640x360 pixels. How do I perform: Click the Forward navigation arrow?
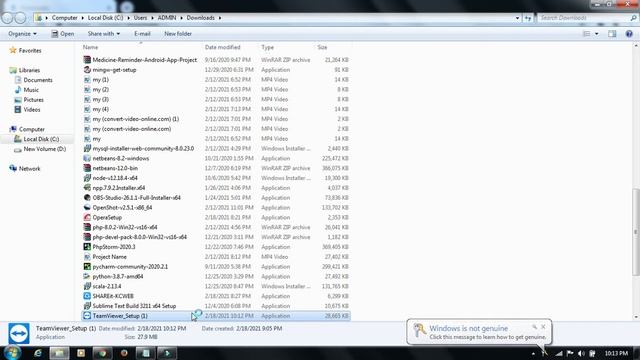(x=20, y=18)
